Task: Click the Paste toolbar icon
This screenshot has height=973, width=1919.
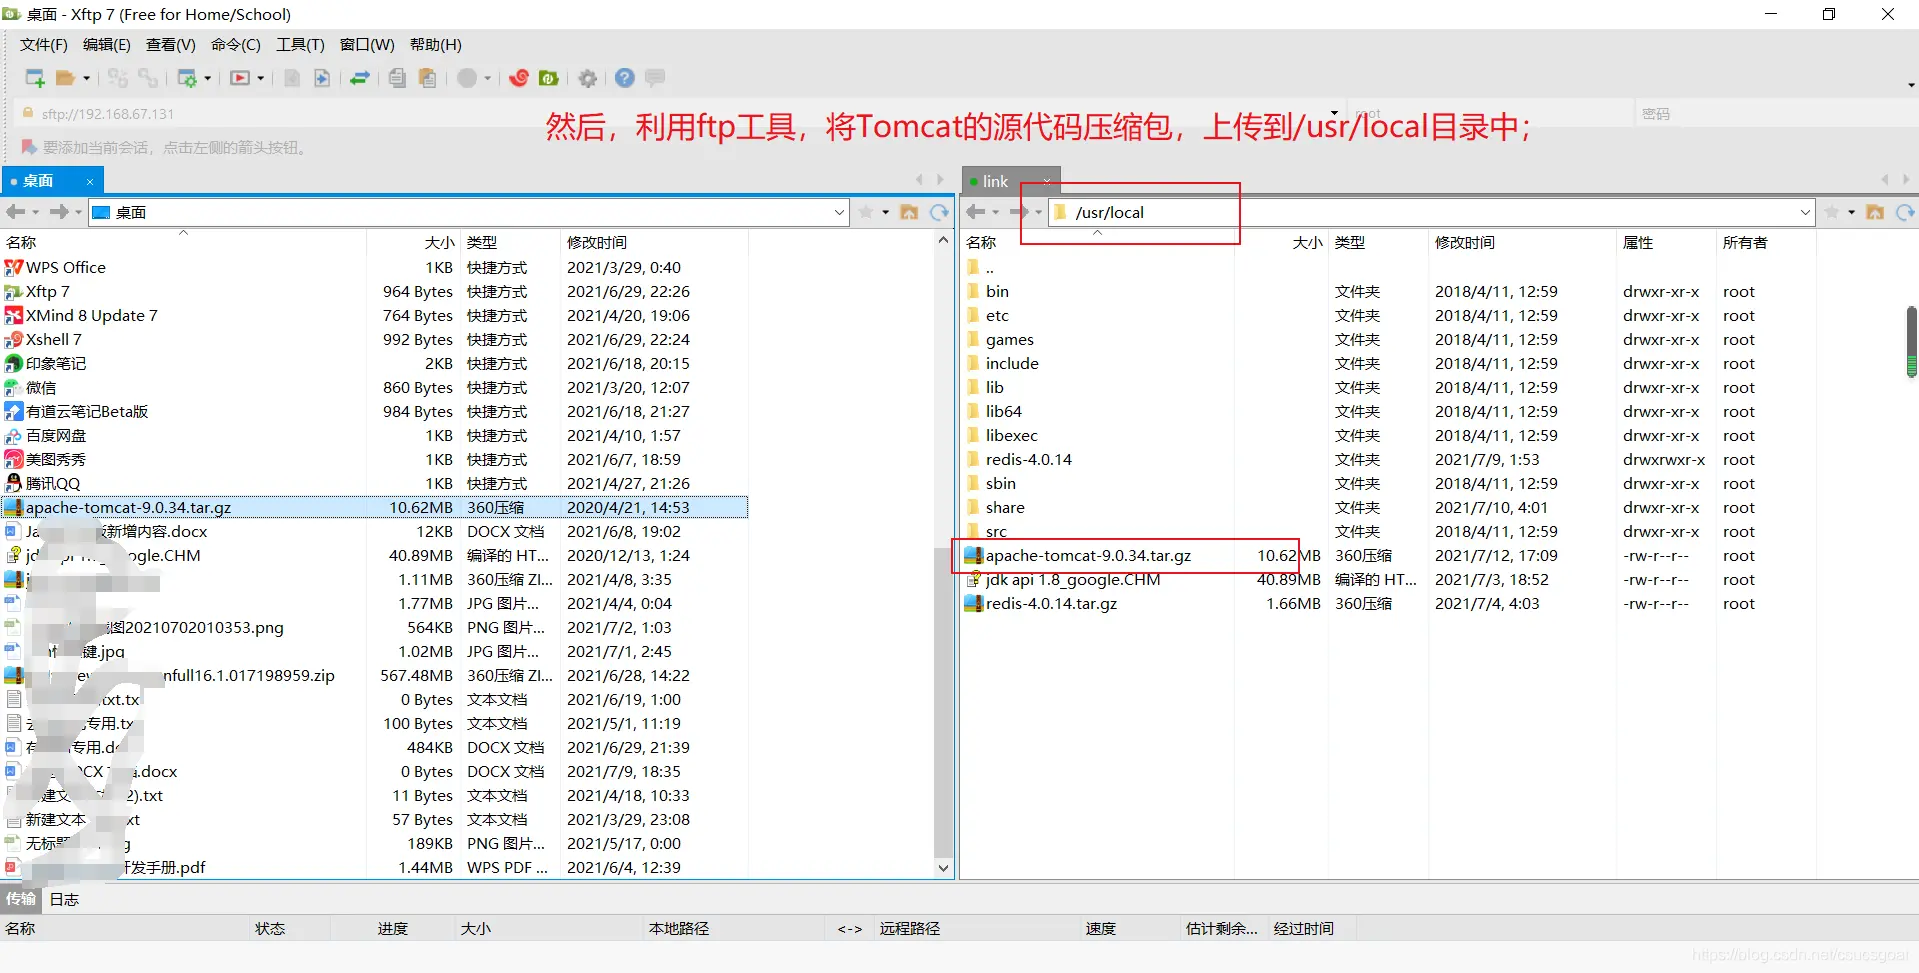Action: (428, 78)
